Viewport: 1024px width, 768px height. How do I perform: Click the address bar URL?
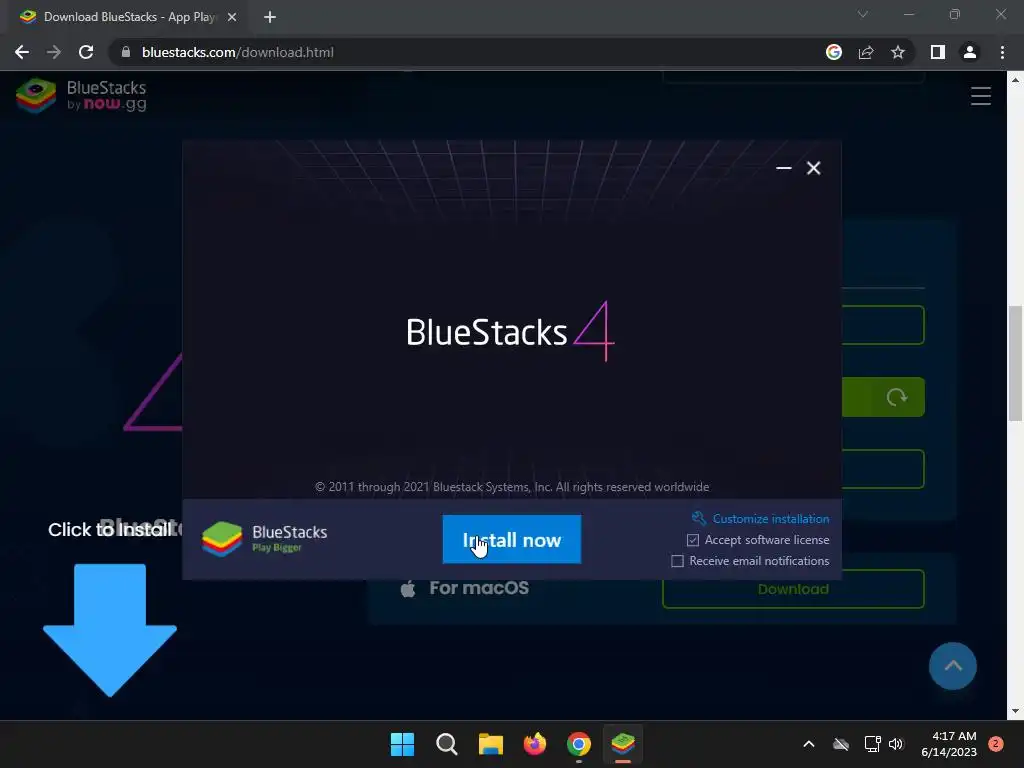pos(238,52)
